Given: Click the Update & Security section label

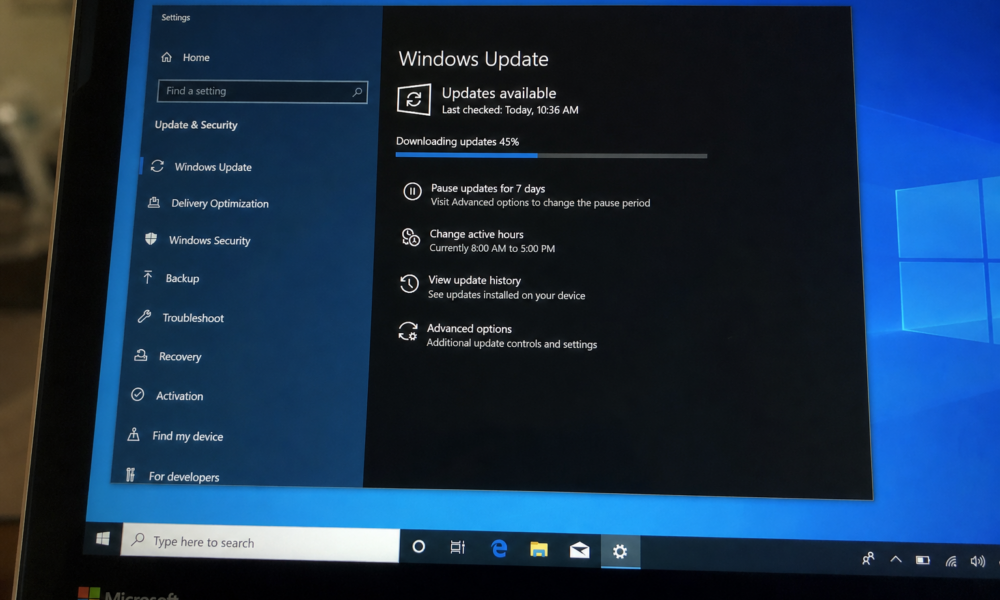Looking at the screenshot, I should click(x=196, y=125).
